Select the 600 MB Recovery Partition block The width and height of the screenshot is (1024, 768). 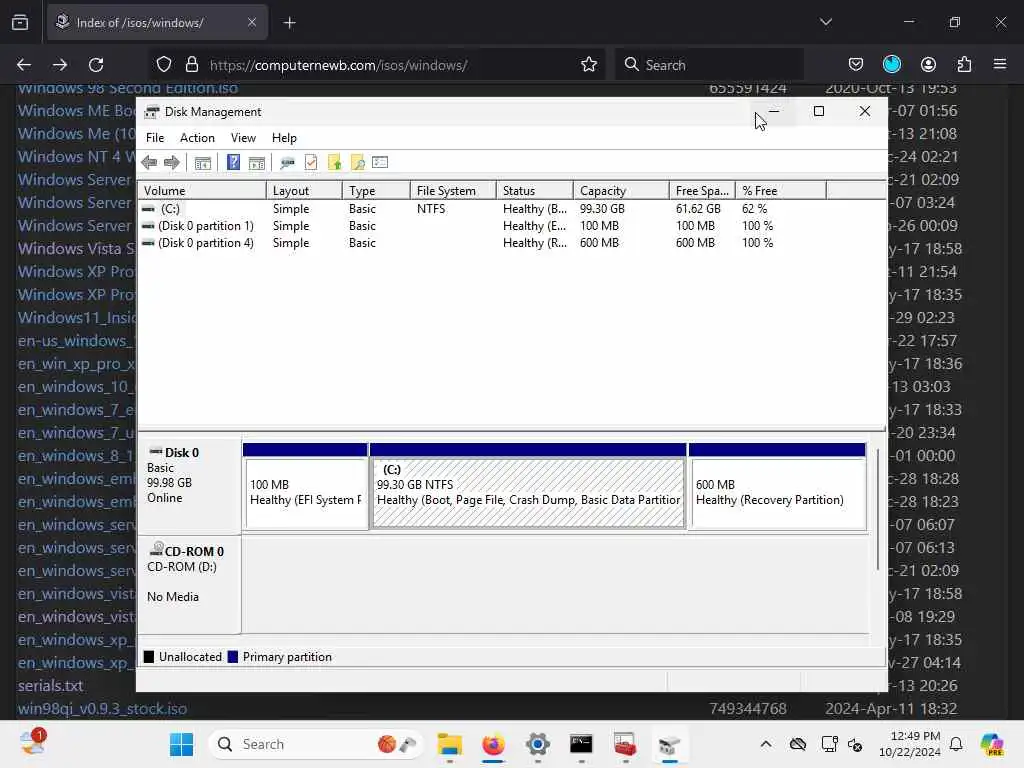(778, 487)
